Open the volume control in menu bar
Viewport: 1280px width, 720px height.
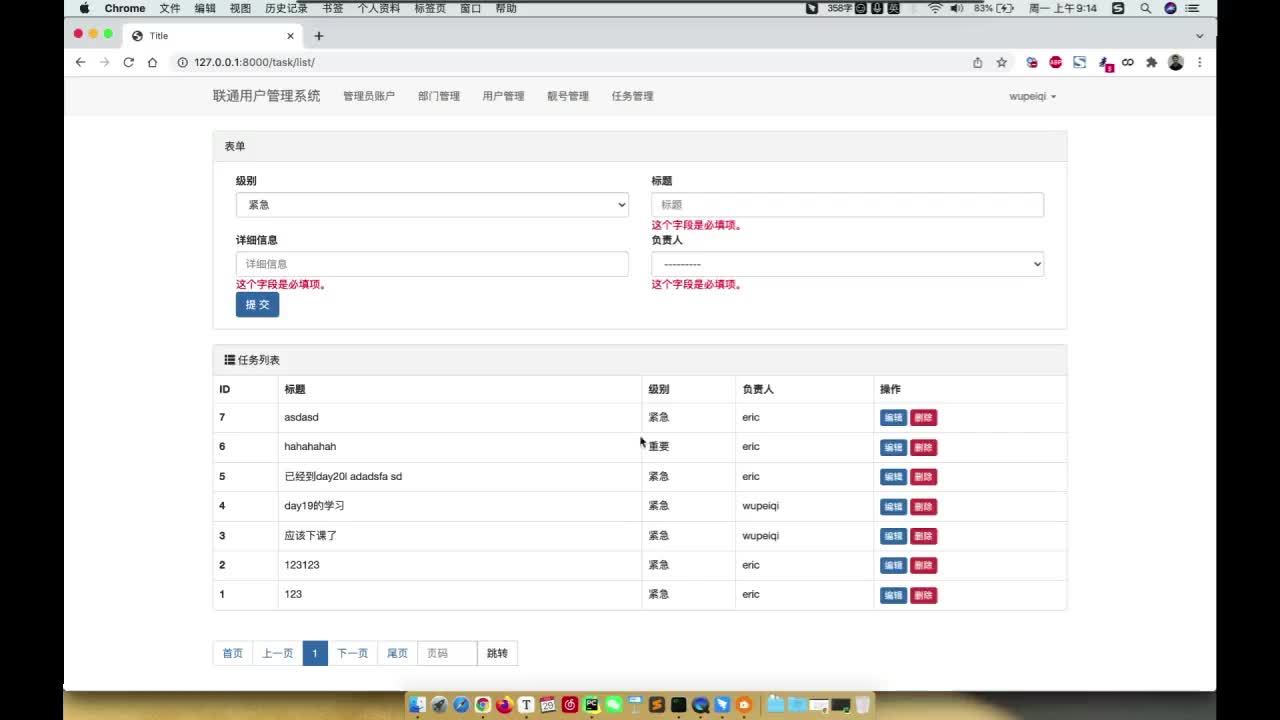(x=957, y=8)
